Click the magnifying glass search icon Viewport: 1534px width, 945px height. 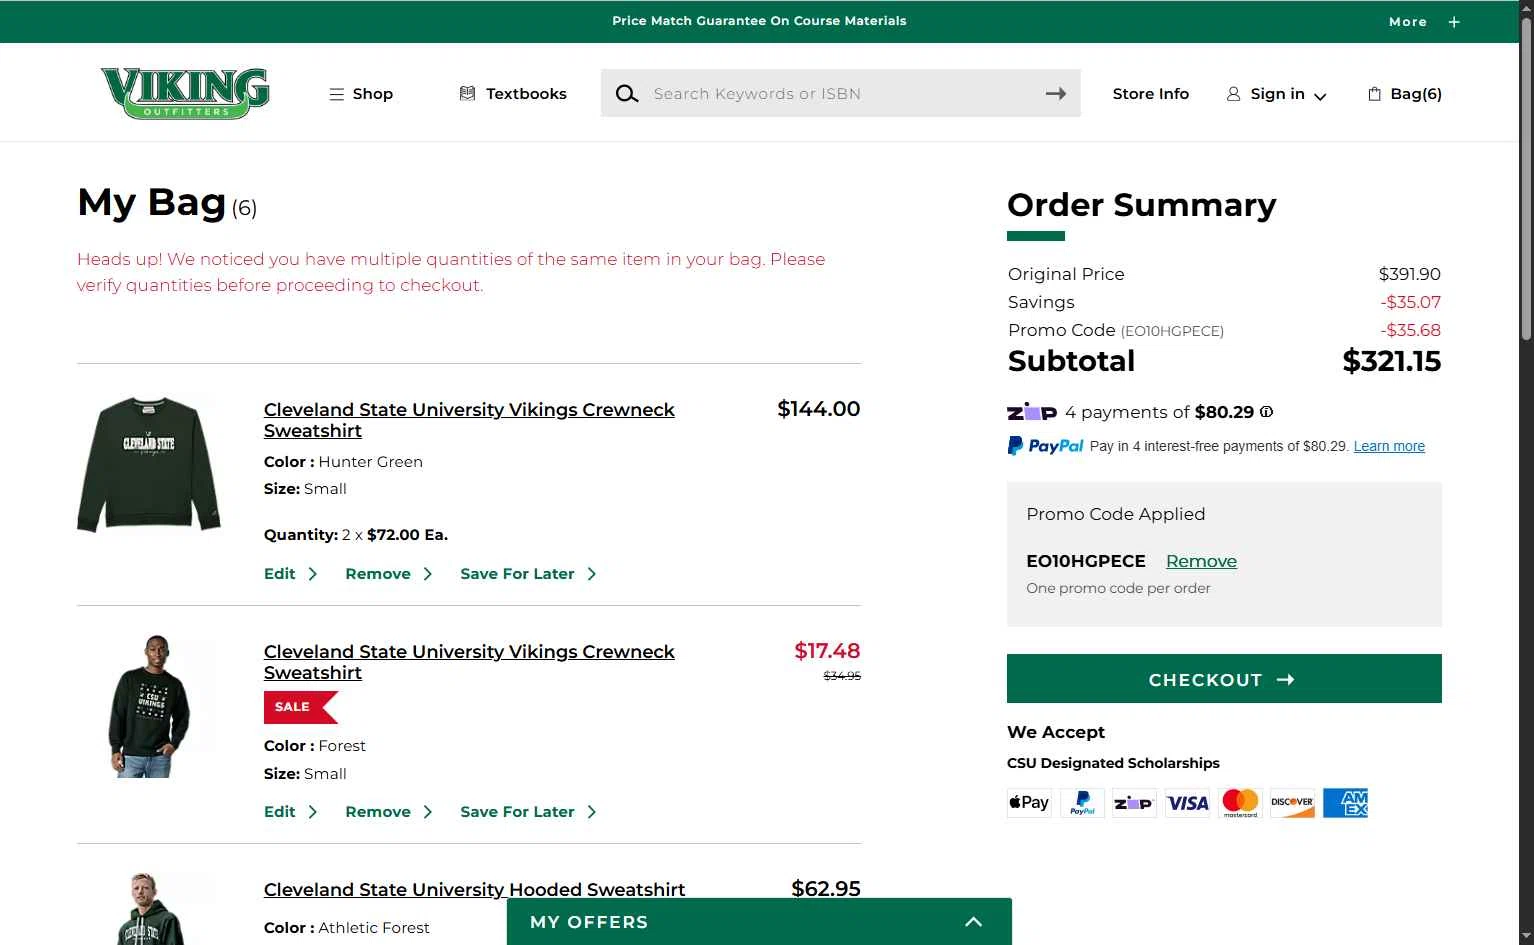coord(627,94)
